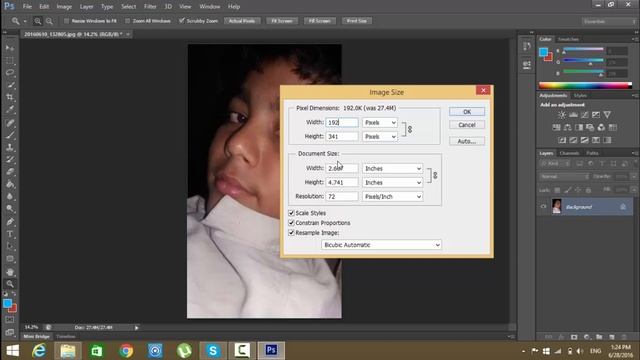Toggle Scale Styles checkbox
Viewport: 640px width, 360px height.
[x=291, y=213]
